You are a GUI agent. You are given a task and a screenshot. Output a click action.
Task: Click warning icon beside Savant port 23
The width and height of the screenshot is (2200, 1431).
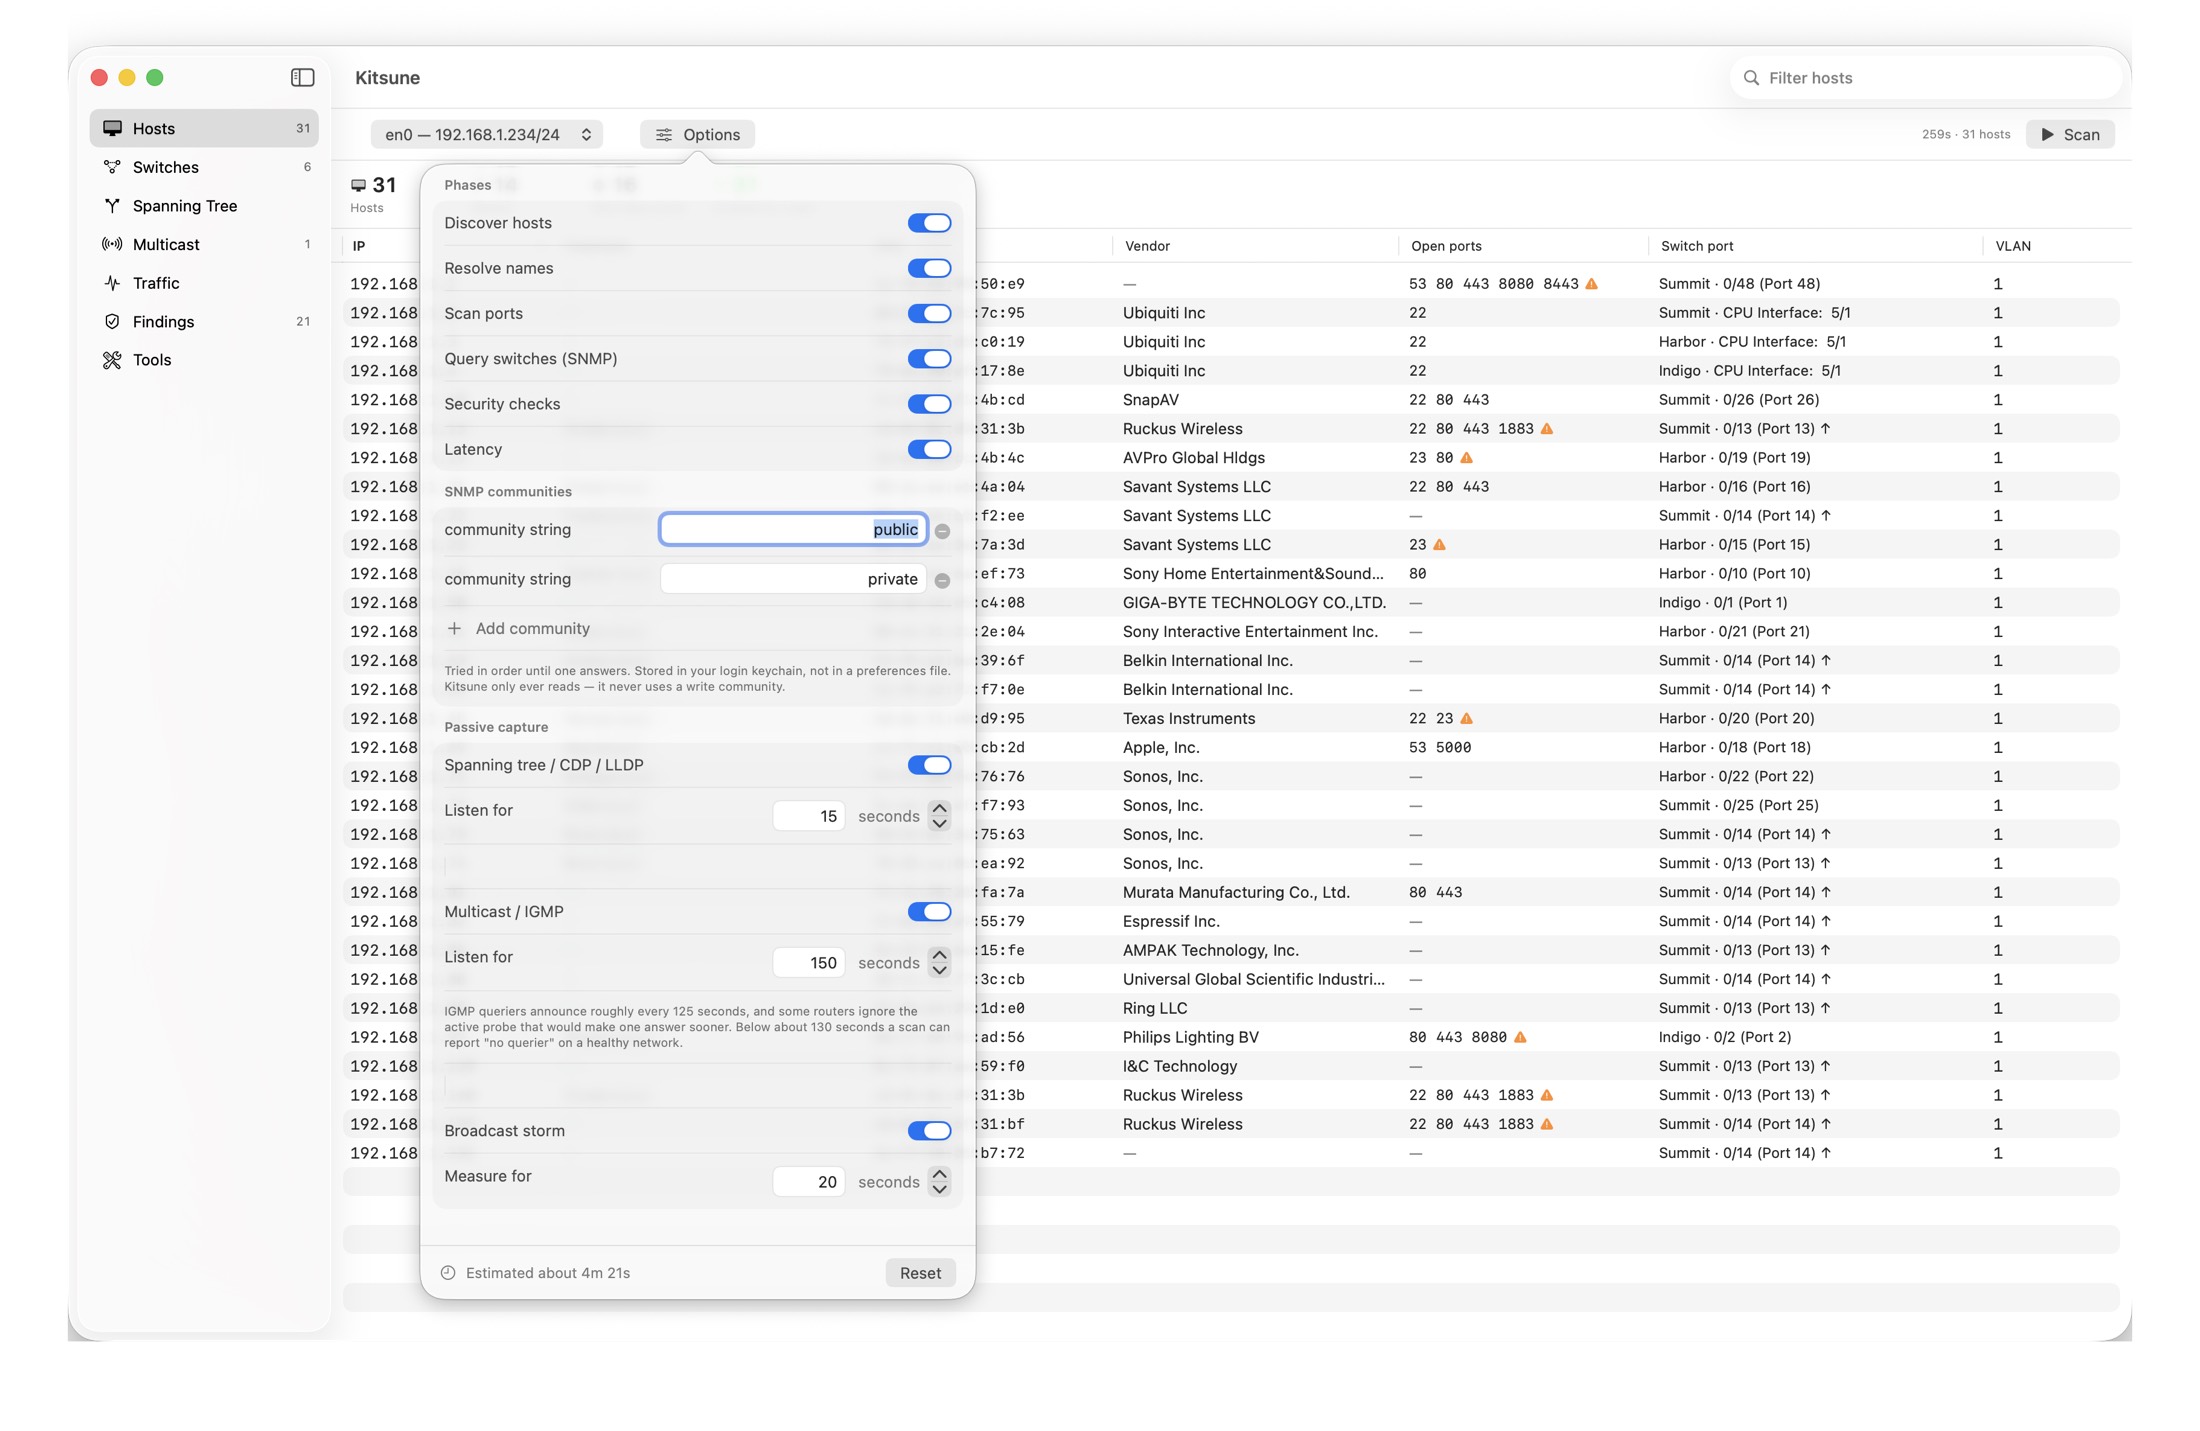1439,545
